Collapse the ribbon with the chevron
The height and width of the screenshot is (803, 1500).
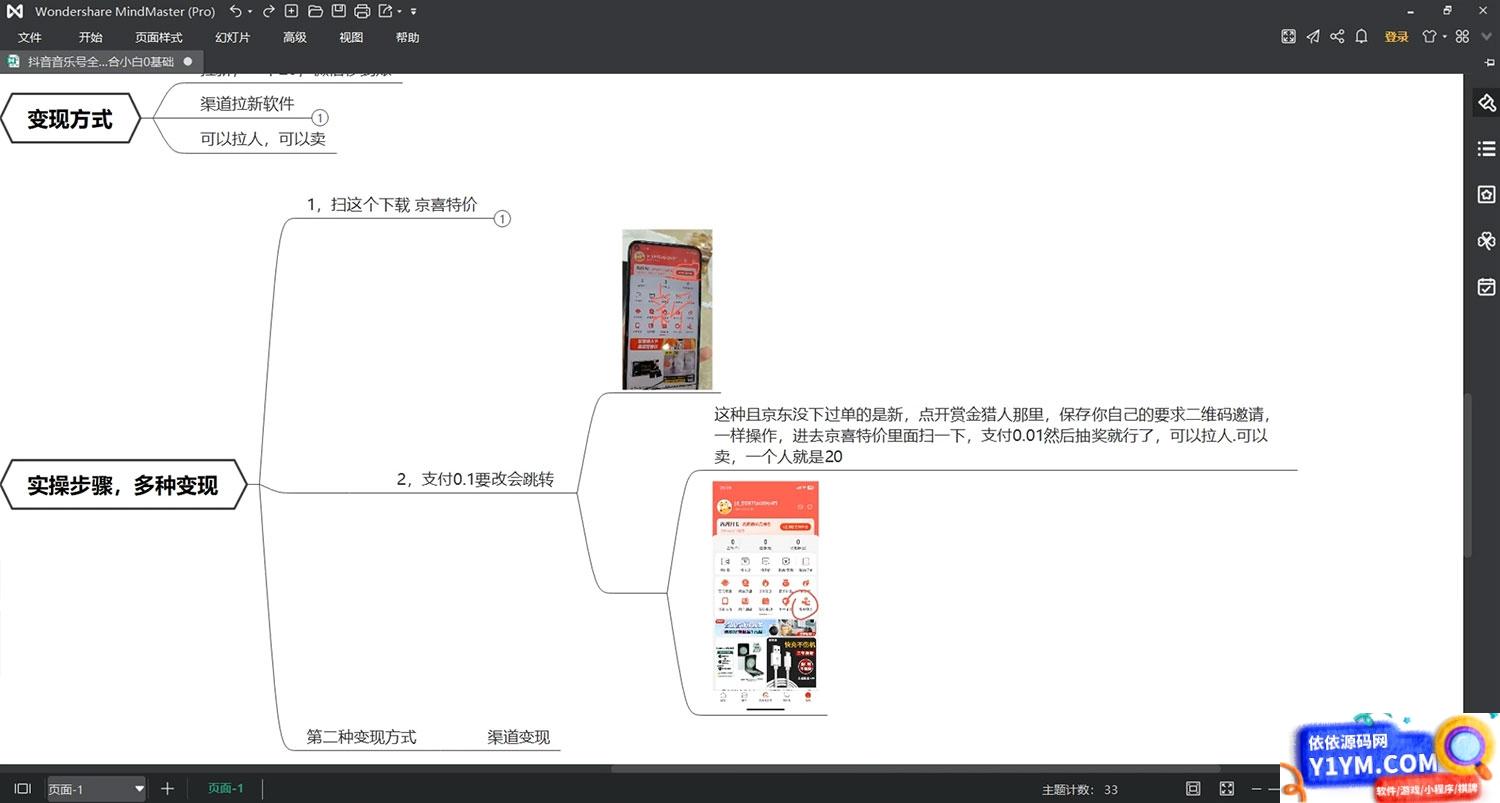tap(1487, 37)
